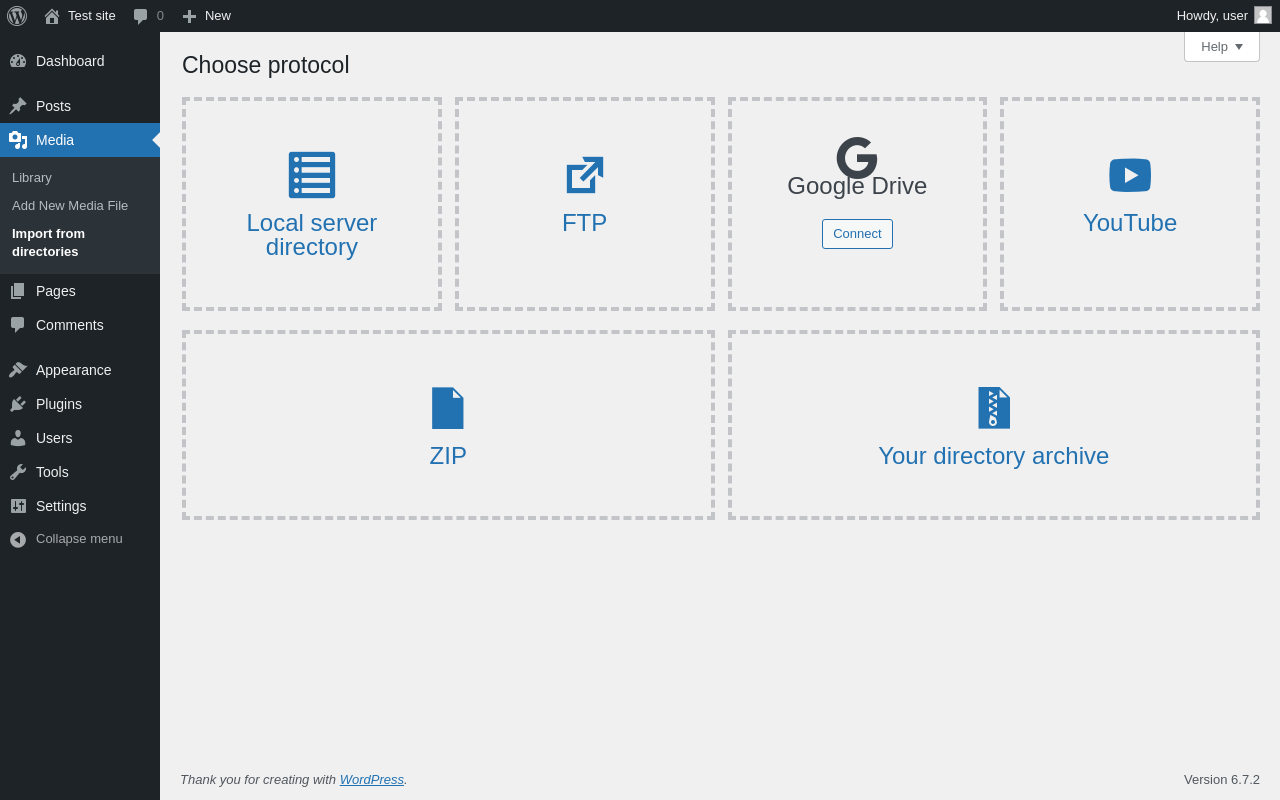
Task: Click the Users person icon
Action: 18,438
